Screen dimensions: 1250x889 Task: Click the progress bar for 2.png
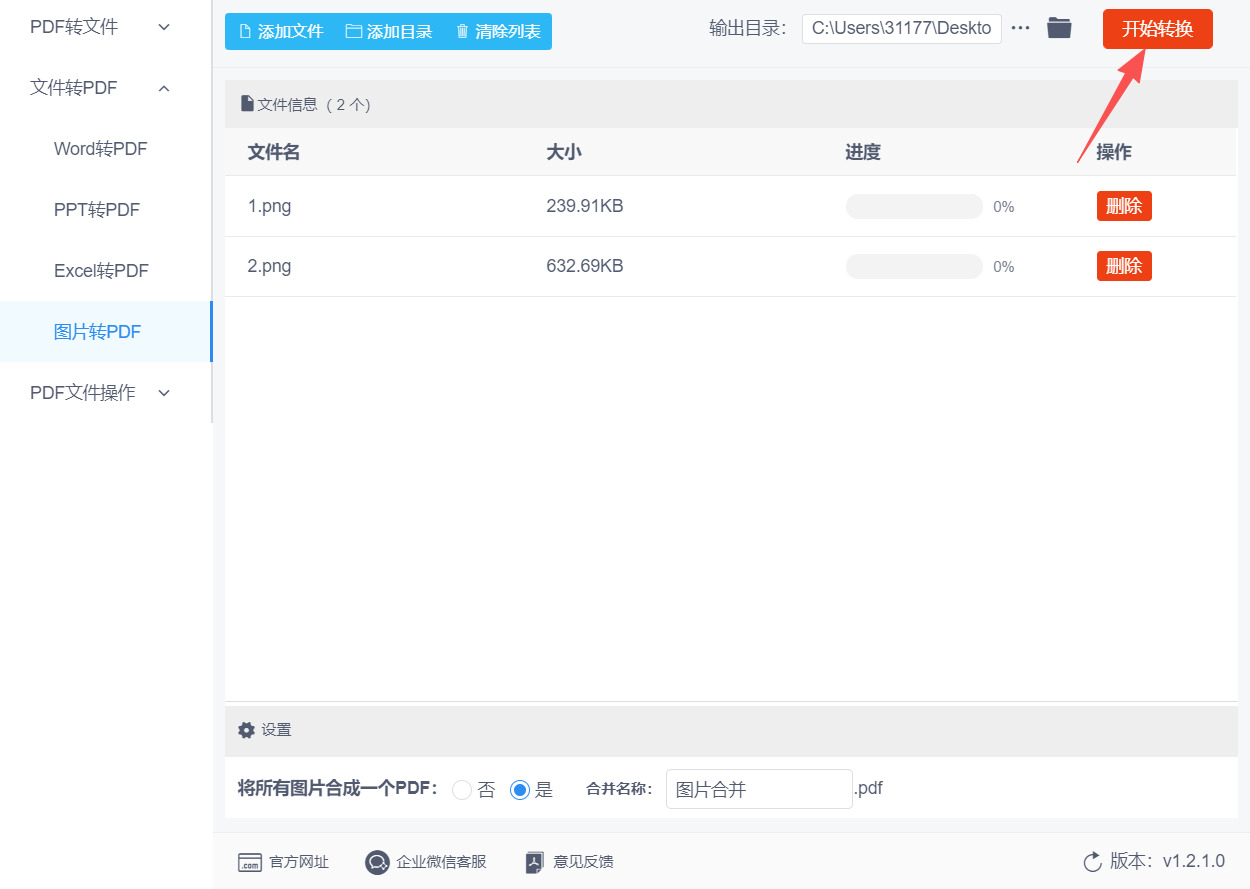(913, 266)
